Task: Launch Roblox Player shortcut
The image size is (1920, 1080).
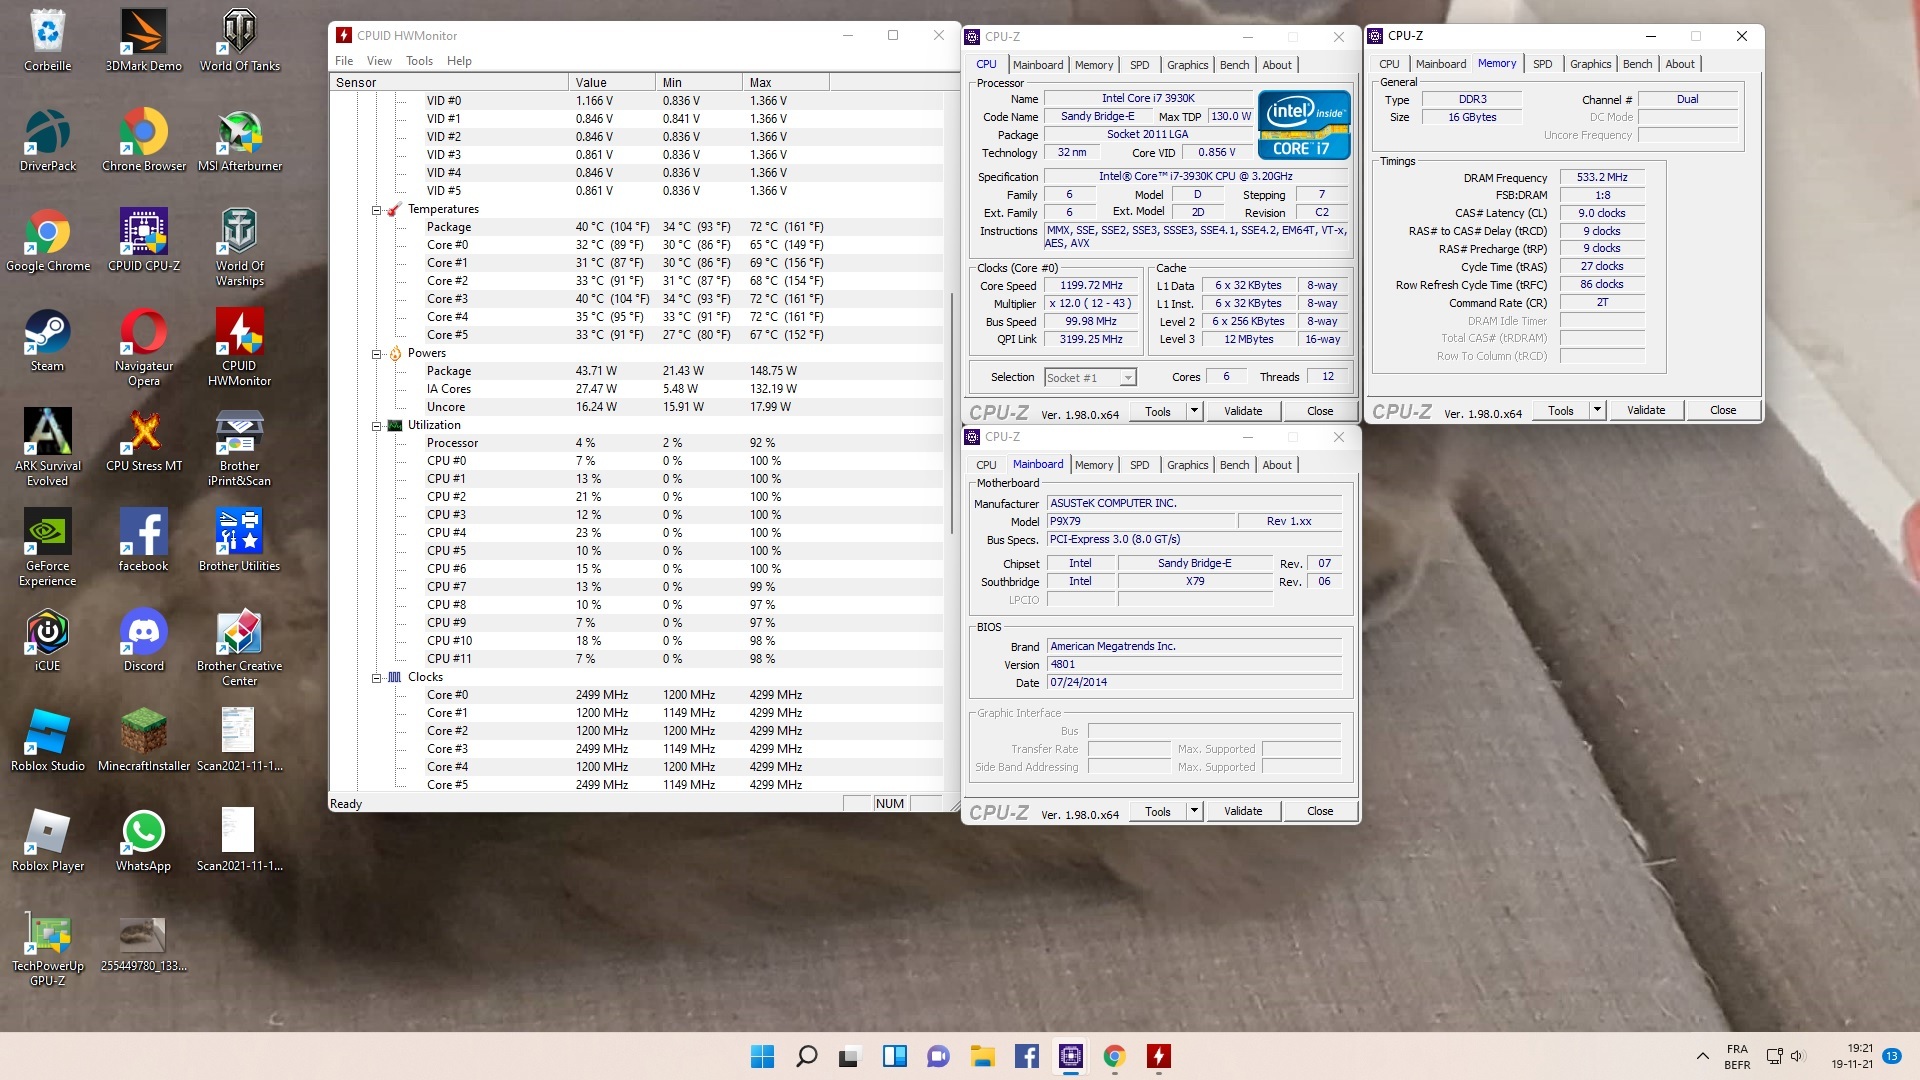Action: 48,840
